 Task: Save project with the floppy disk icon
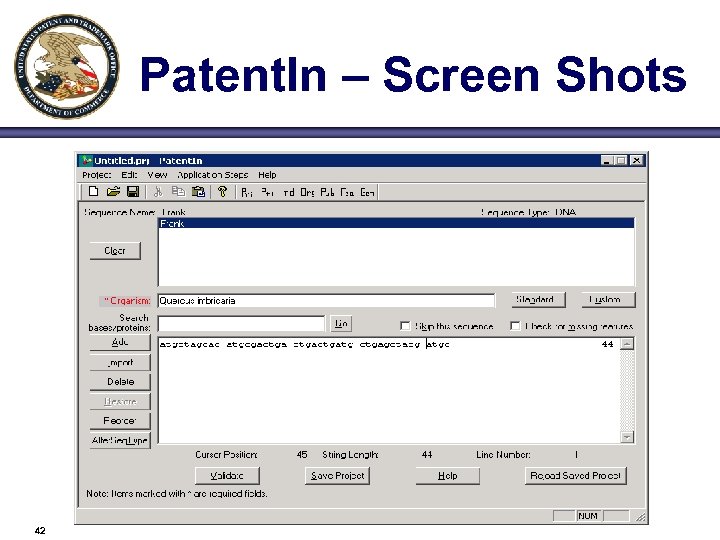(133, 191)
